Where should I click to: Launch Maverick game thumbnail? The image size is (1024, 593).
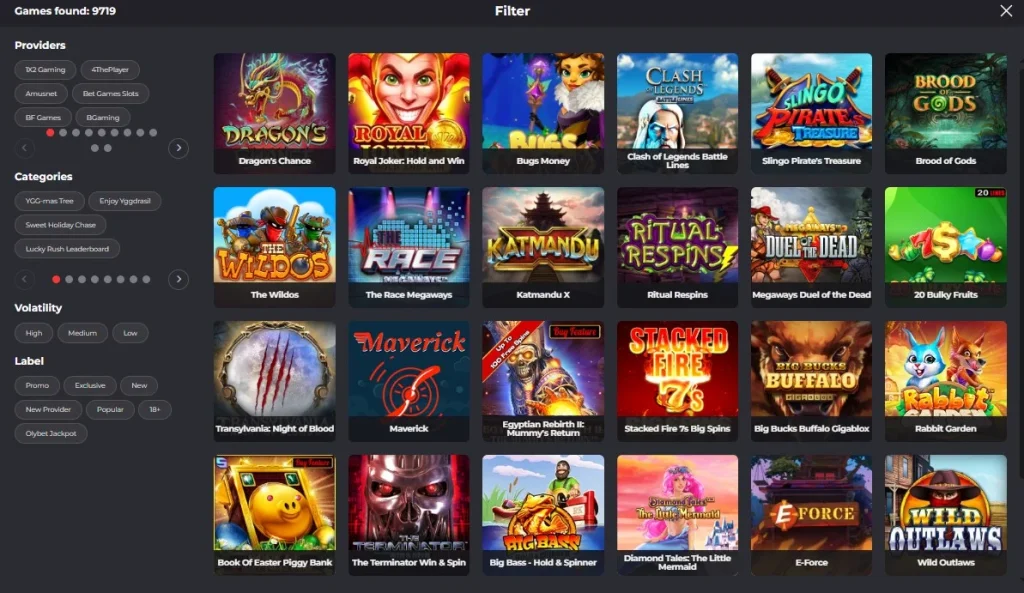[x=409, y=381]
